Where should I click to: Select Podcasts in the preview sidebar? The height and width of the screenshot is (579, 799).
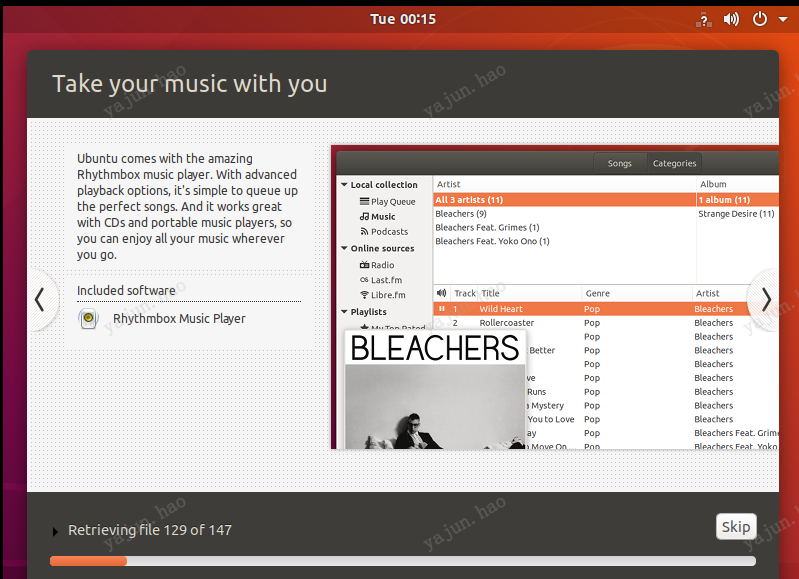(384, 231)
